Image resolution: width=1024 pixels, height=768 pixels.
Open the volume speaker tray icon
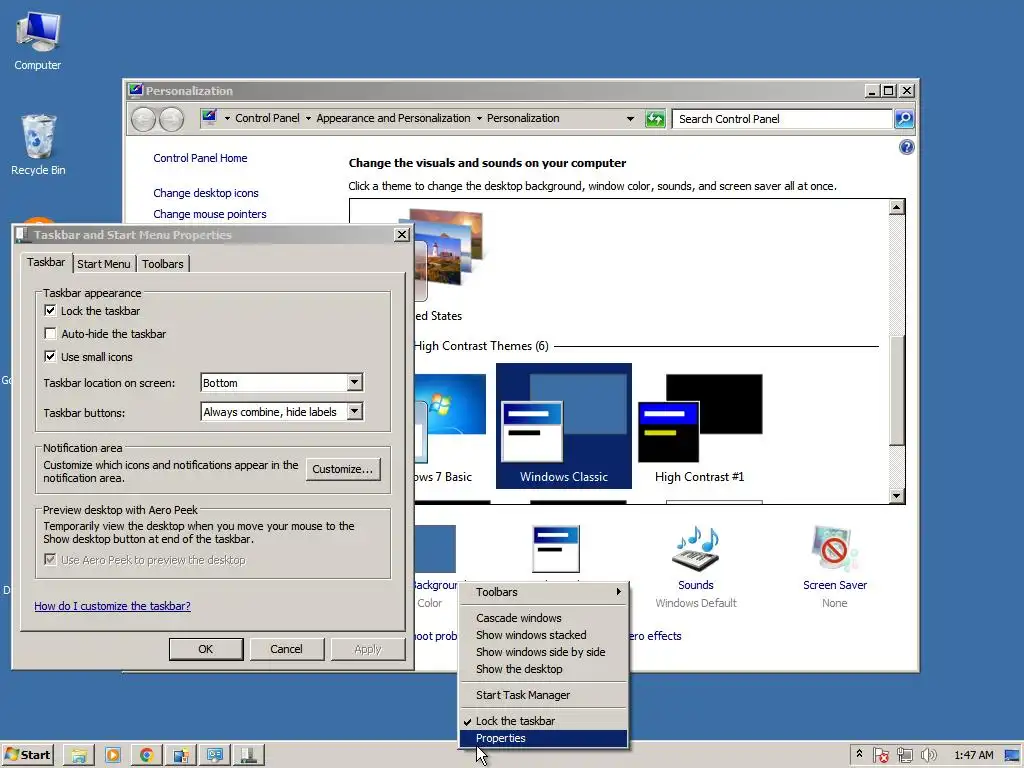pos(929,755)
